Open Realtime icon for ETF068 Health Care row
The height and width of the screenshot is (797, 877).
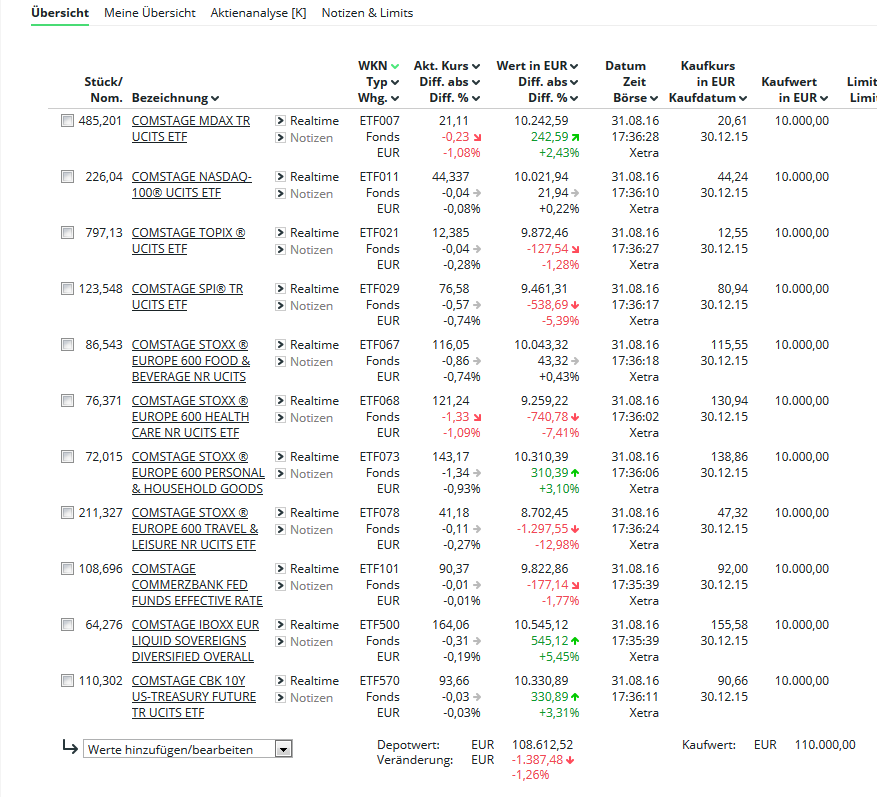(280, 401)
